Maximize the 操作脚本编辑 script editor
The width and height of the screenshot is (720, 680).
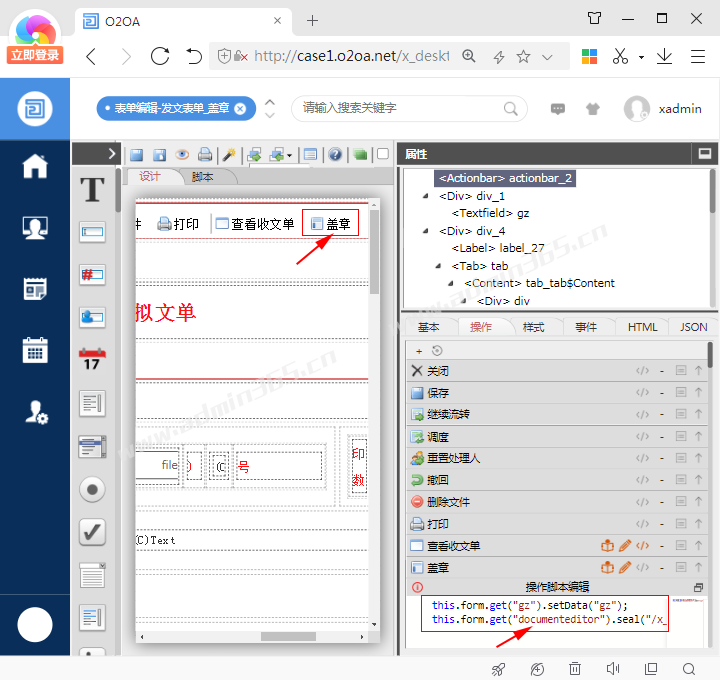[x=698, y=587]
